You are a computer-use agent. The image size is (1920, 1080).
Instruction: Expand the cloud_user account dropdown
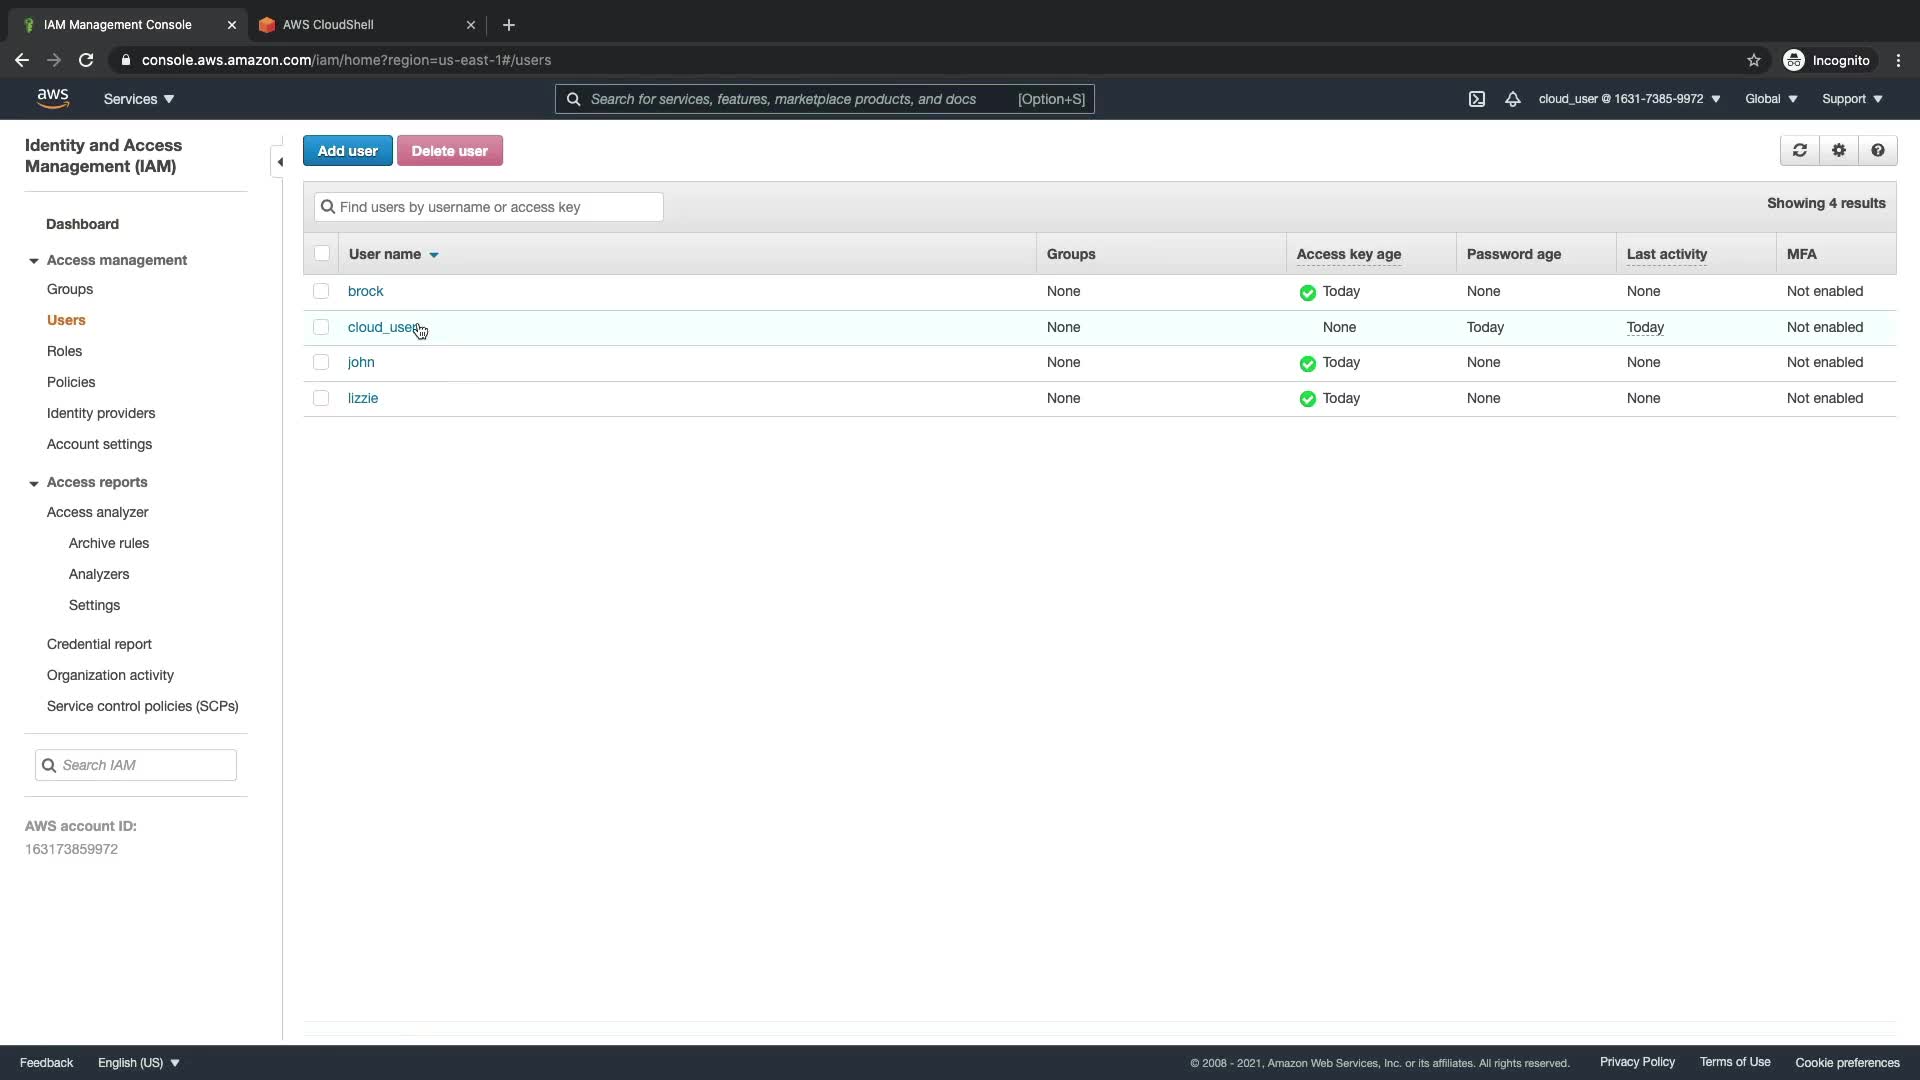1629,99
